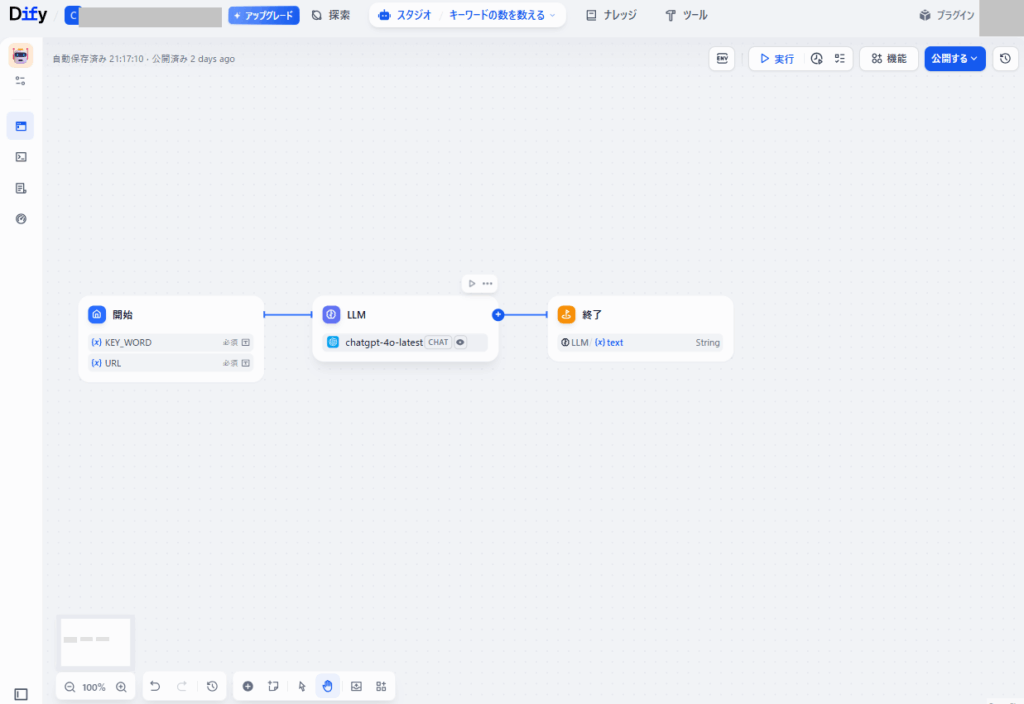
Task: Click the アップグレード upgrade button
Action: click(x=263, y=15)
